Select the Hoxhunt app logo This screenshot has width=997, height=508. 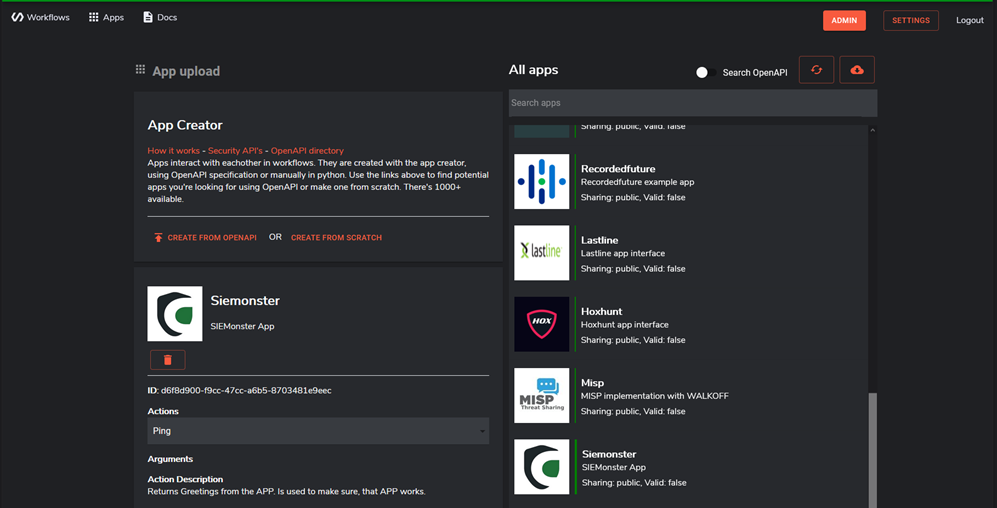point(542,324)
